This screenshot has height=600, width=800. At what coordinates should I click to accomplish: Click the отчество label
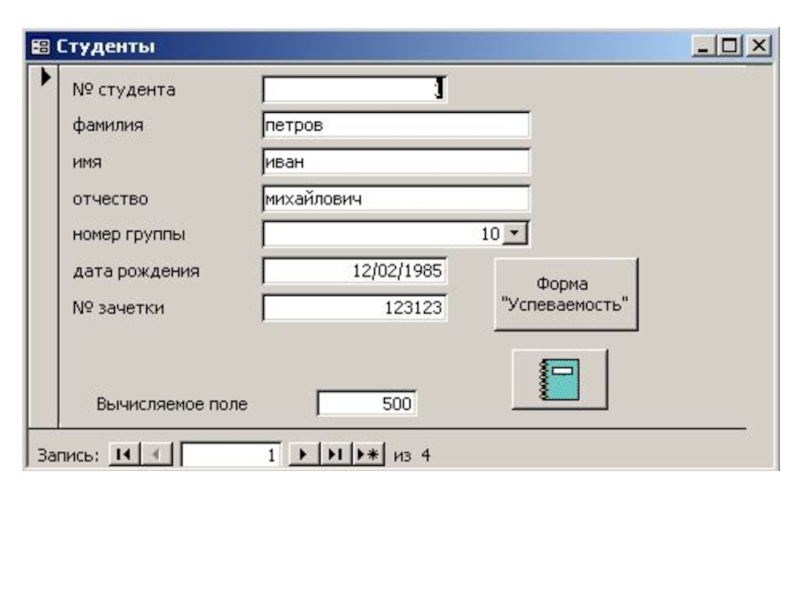[x=110, y=198]
